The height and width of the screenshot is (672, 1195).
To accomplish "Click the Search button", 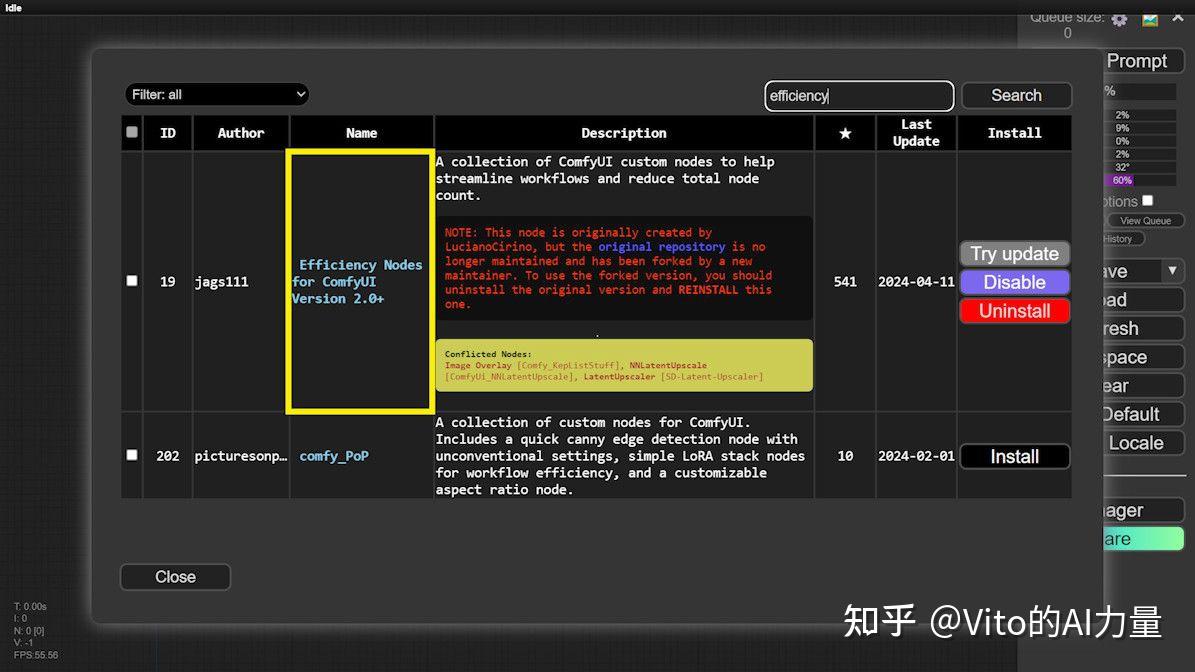I will point(1016,95).
